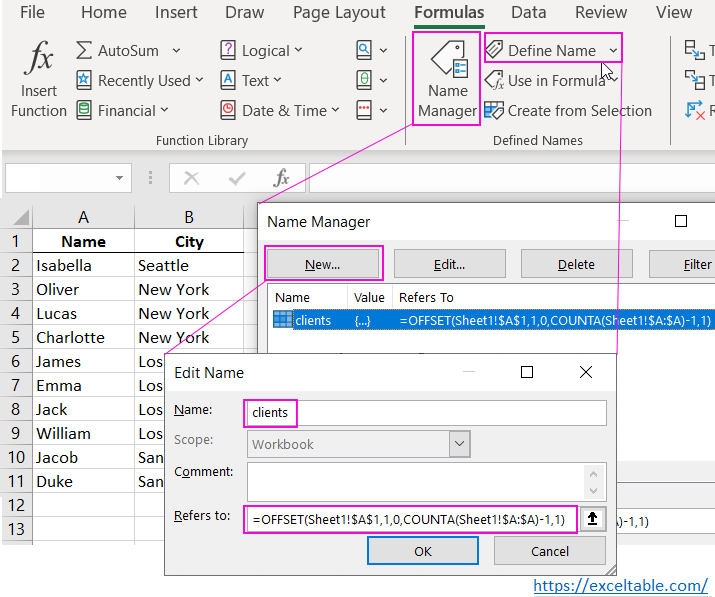The width and height of the screenshot is (715, 597).
Task: Click the AutoSum sigma icon
Action: (83, 50)
